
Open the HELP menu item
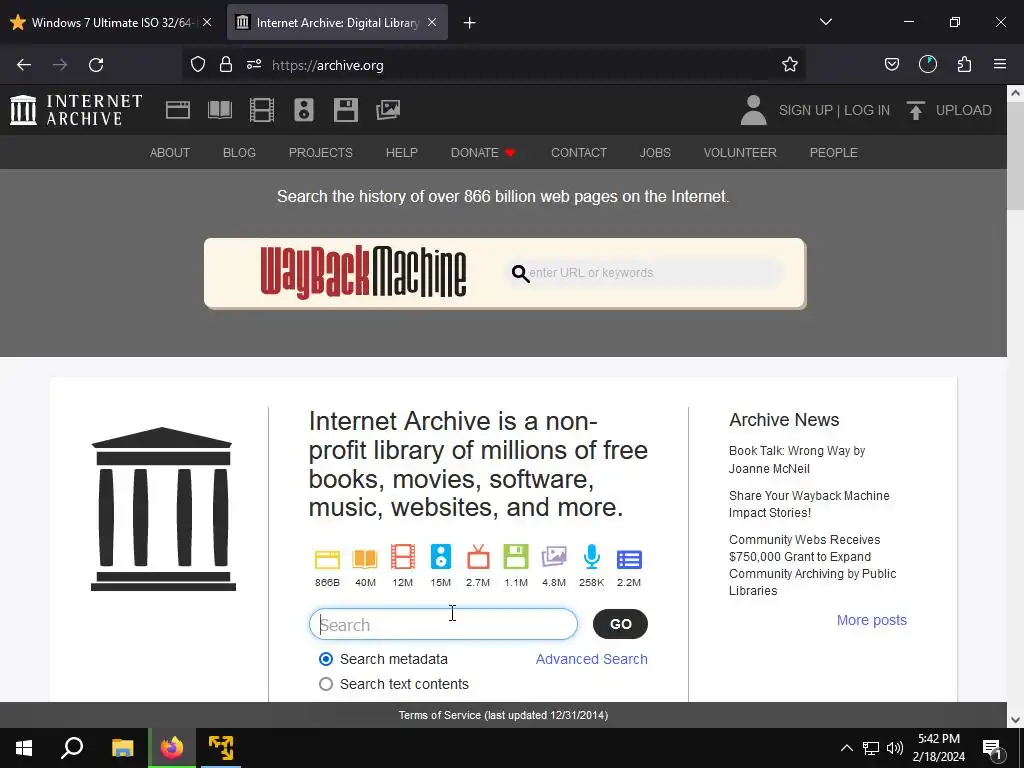tap(402, 153)
